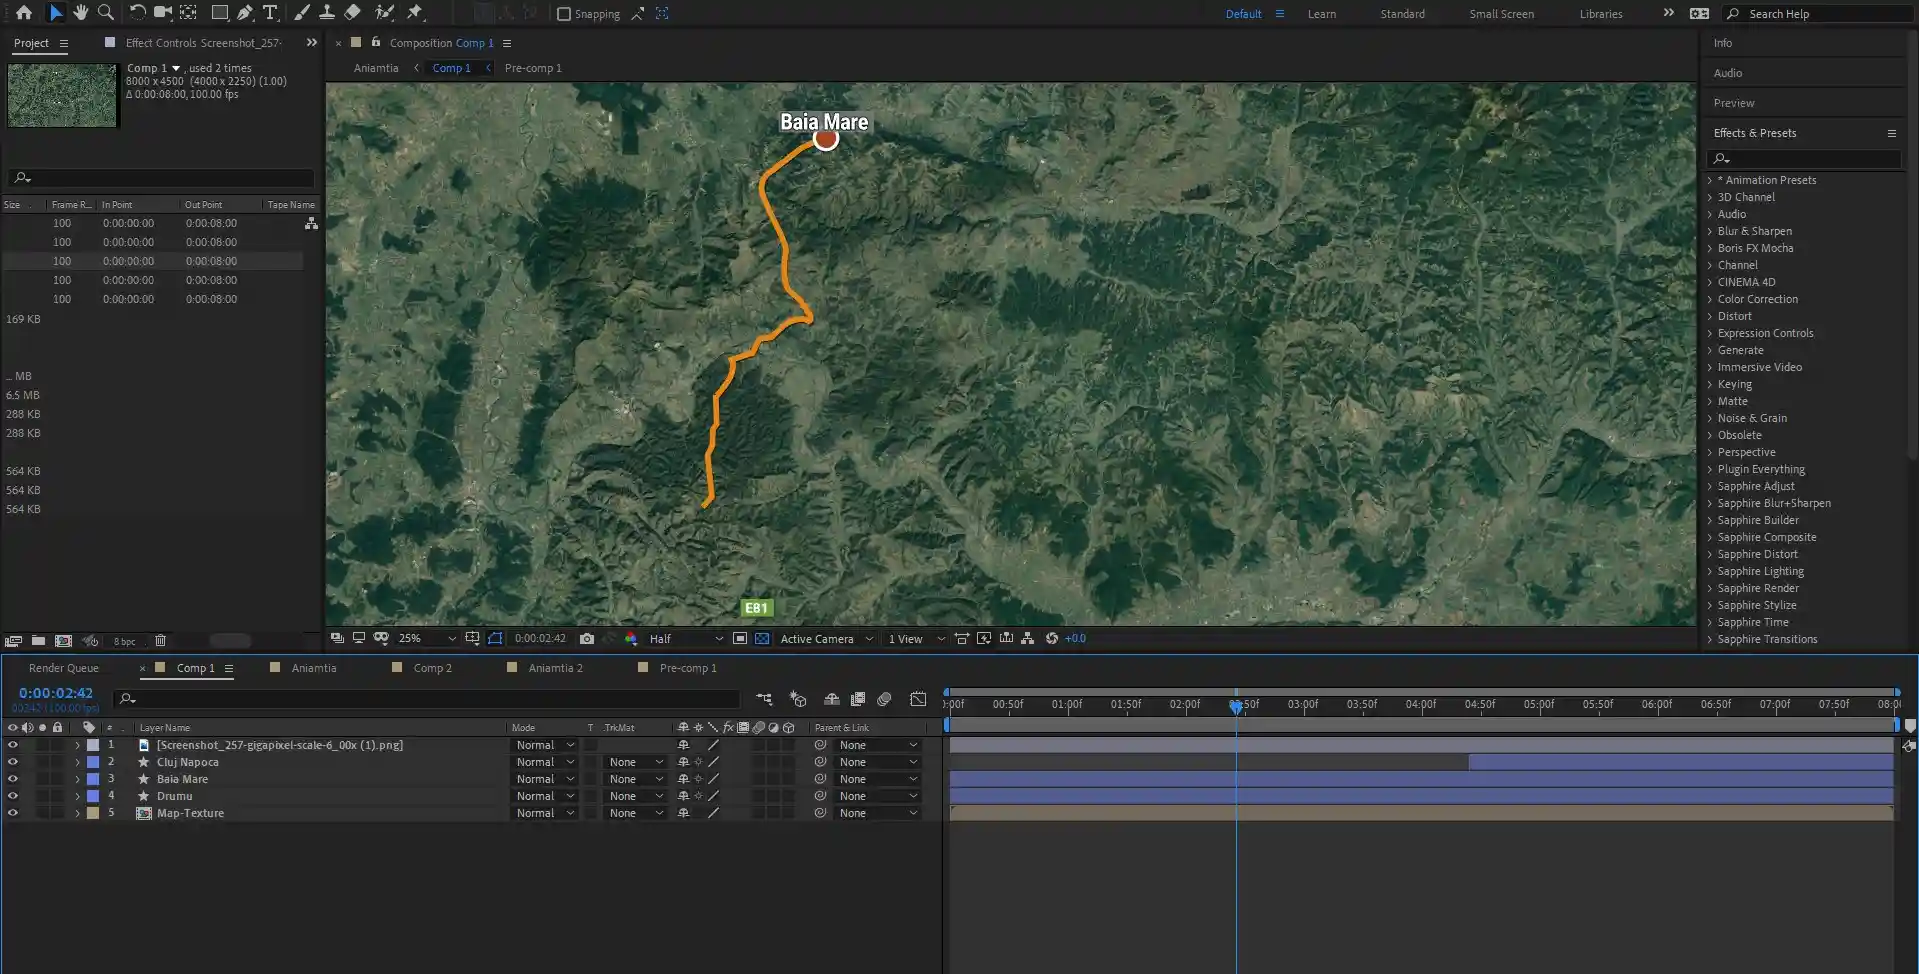Select the Pen tool
The height and width of the screenshot is (974, 1919).
click(x=245, y=13)
